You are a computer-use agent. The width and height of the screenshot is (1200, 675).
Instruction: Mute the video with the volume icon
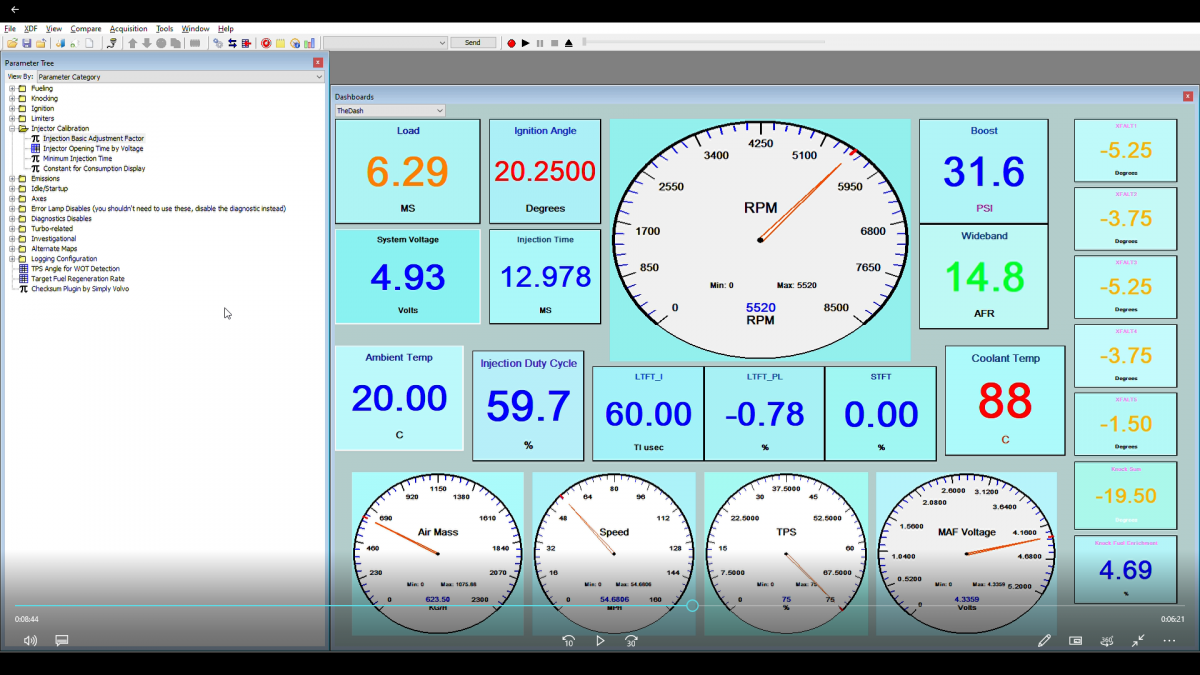point(30,641)
